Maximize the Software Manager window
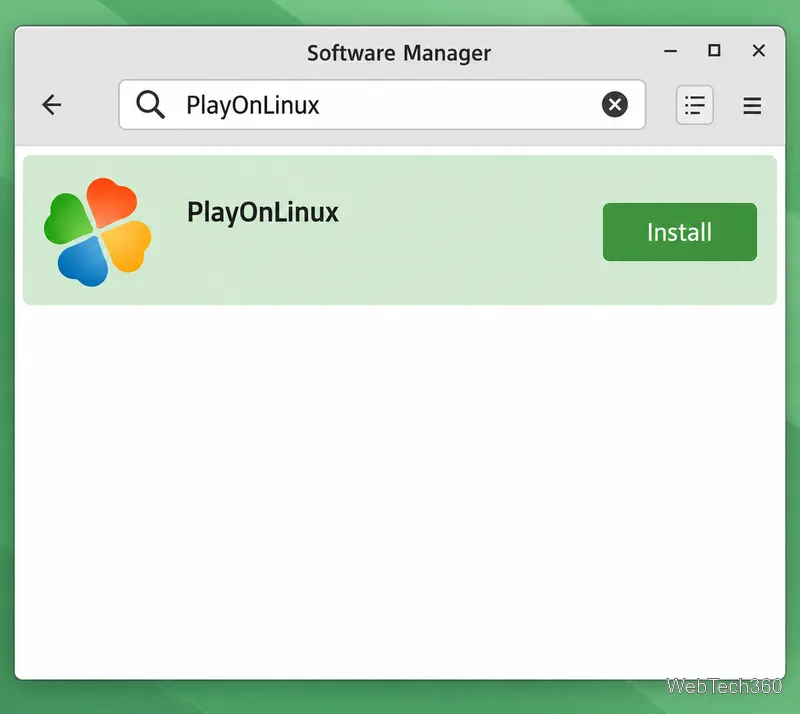Image resolution: width=800 pixels, height=714 pixels. [714, 51]
